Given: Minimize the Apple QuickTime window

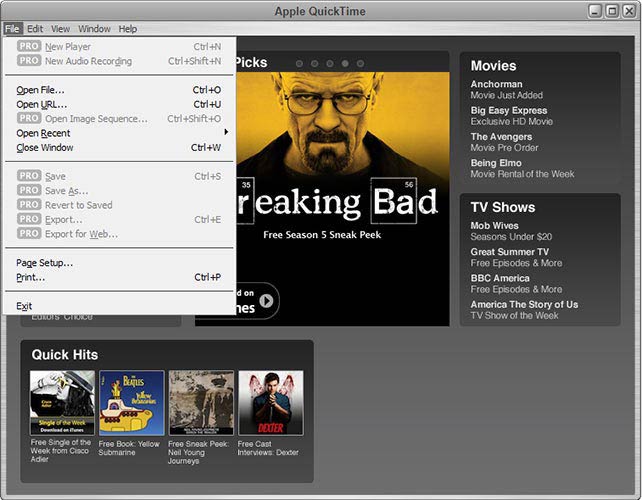Looking at the screenshot, I should [596, 11].
